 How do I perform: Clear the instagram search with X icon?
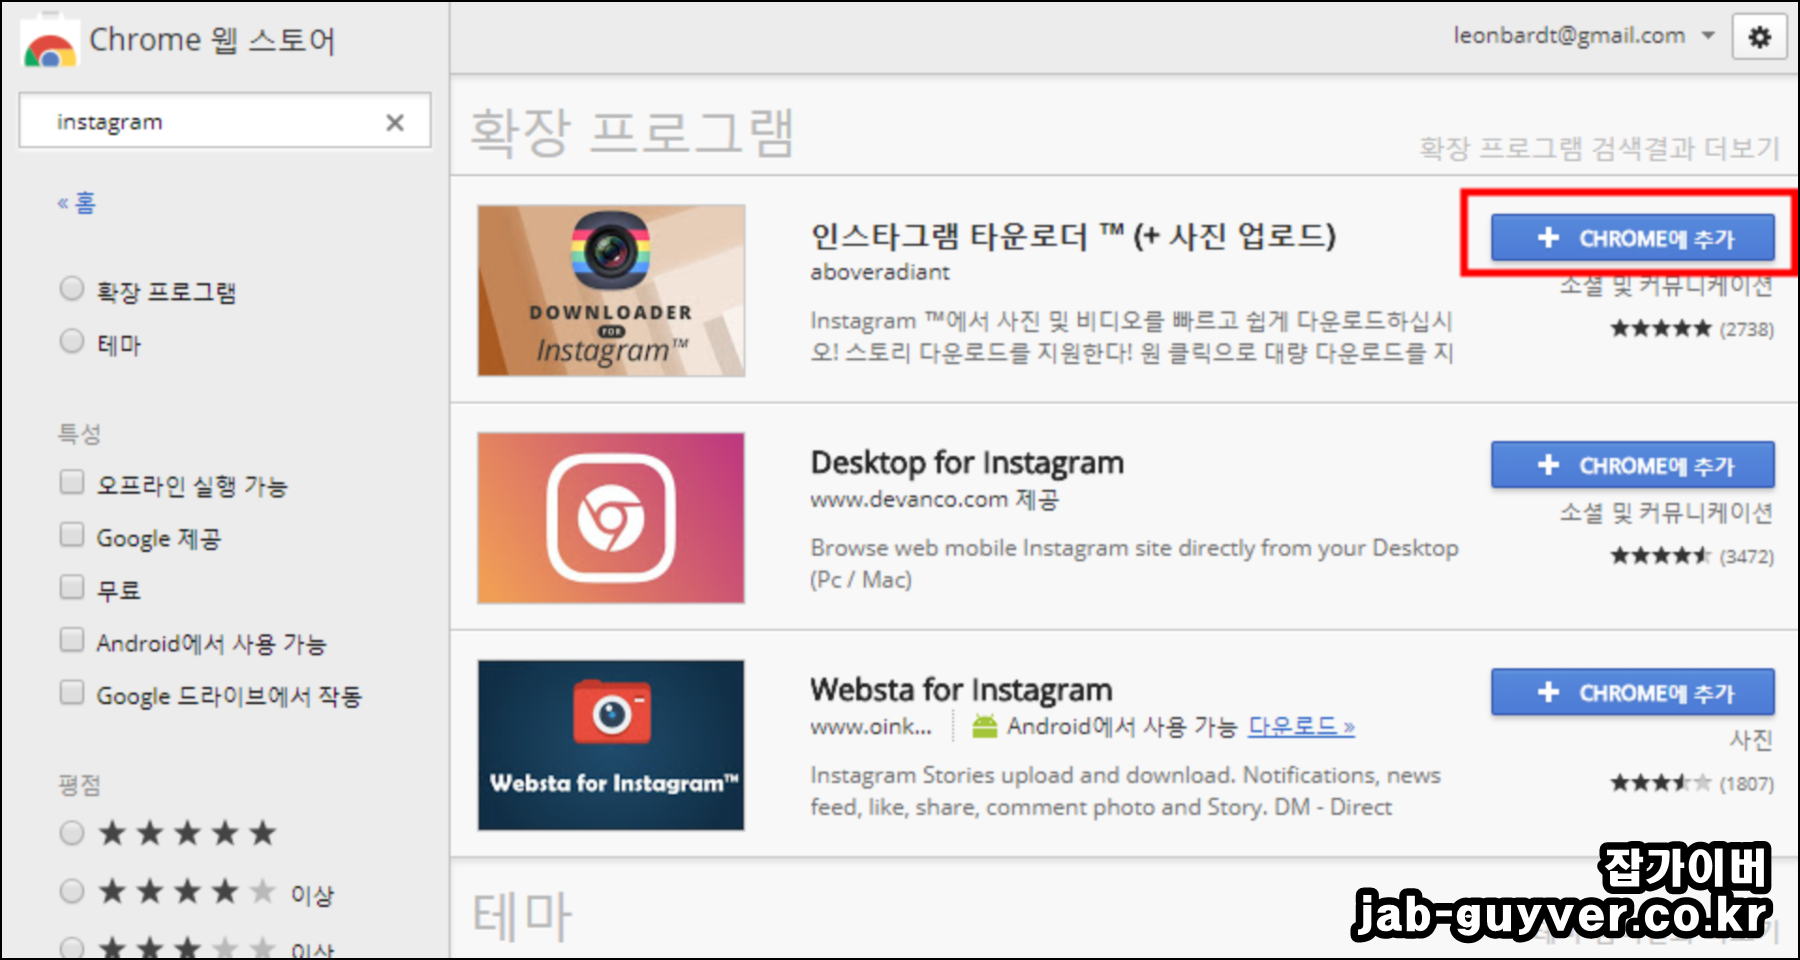pos(395,122)
